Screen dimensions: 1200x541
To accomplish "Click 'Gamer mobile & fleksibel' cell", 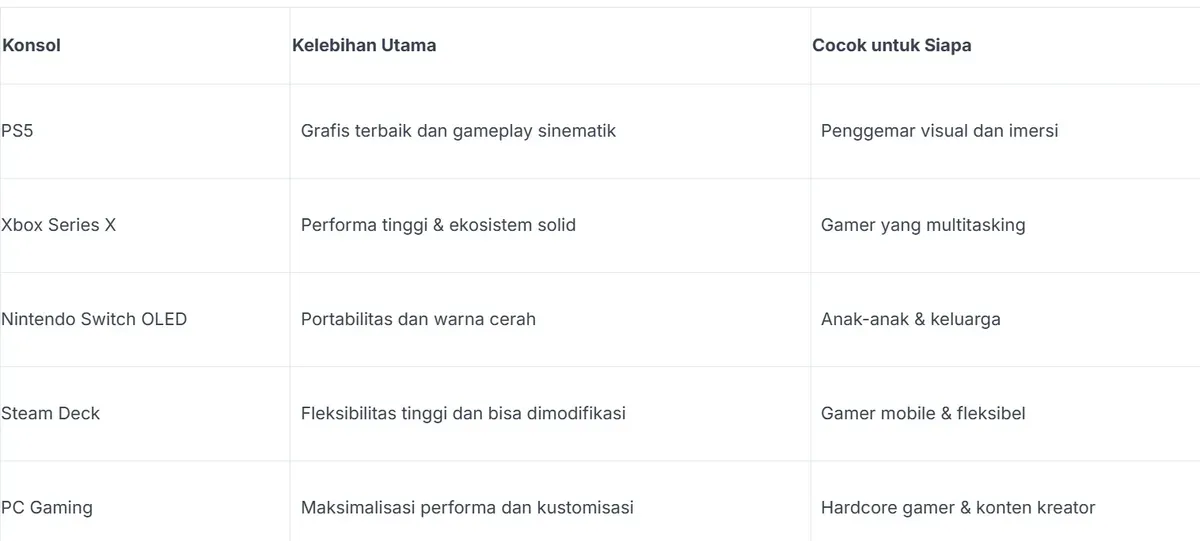I will coord(1005,413).
